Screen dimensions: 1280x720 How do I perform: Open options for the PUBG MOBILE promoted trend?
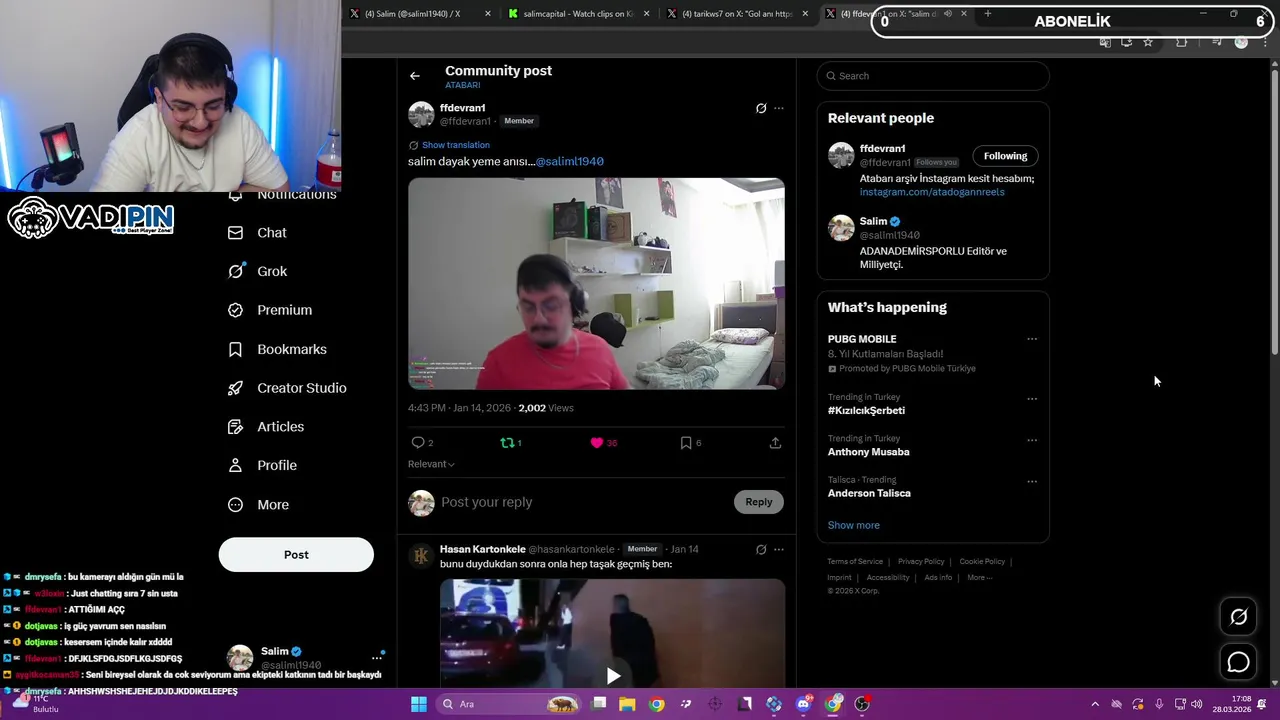point(1032,339)
